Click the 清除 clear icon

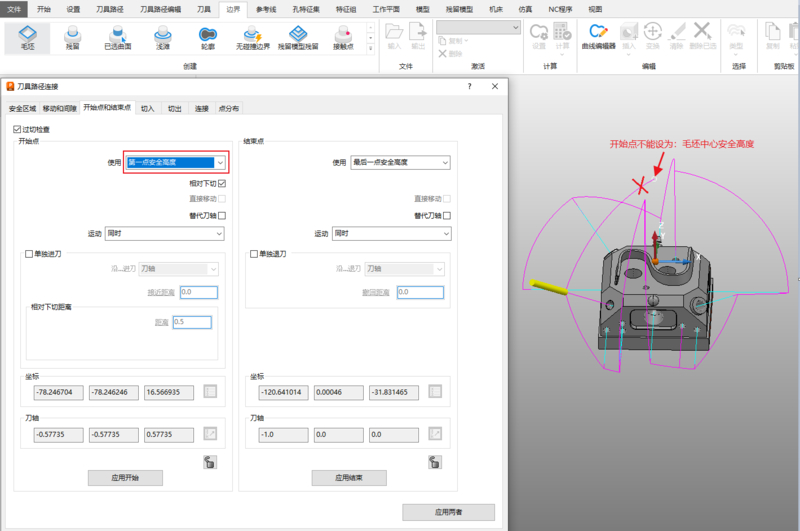pyautogui.click(x=677, y=36)
